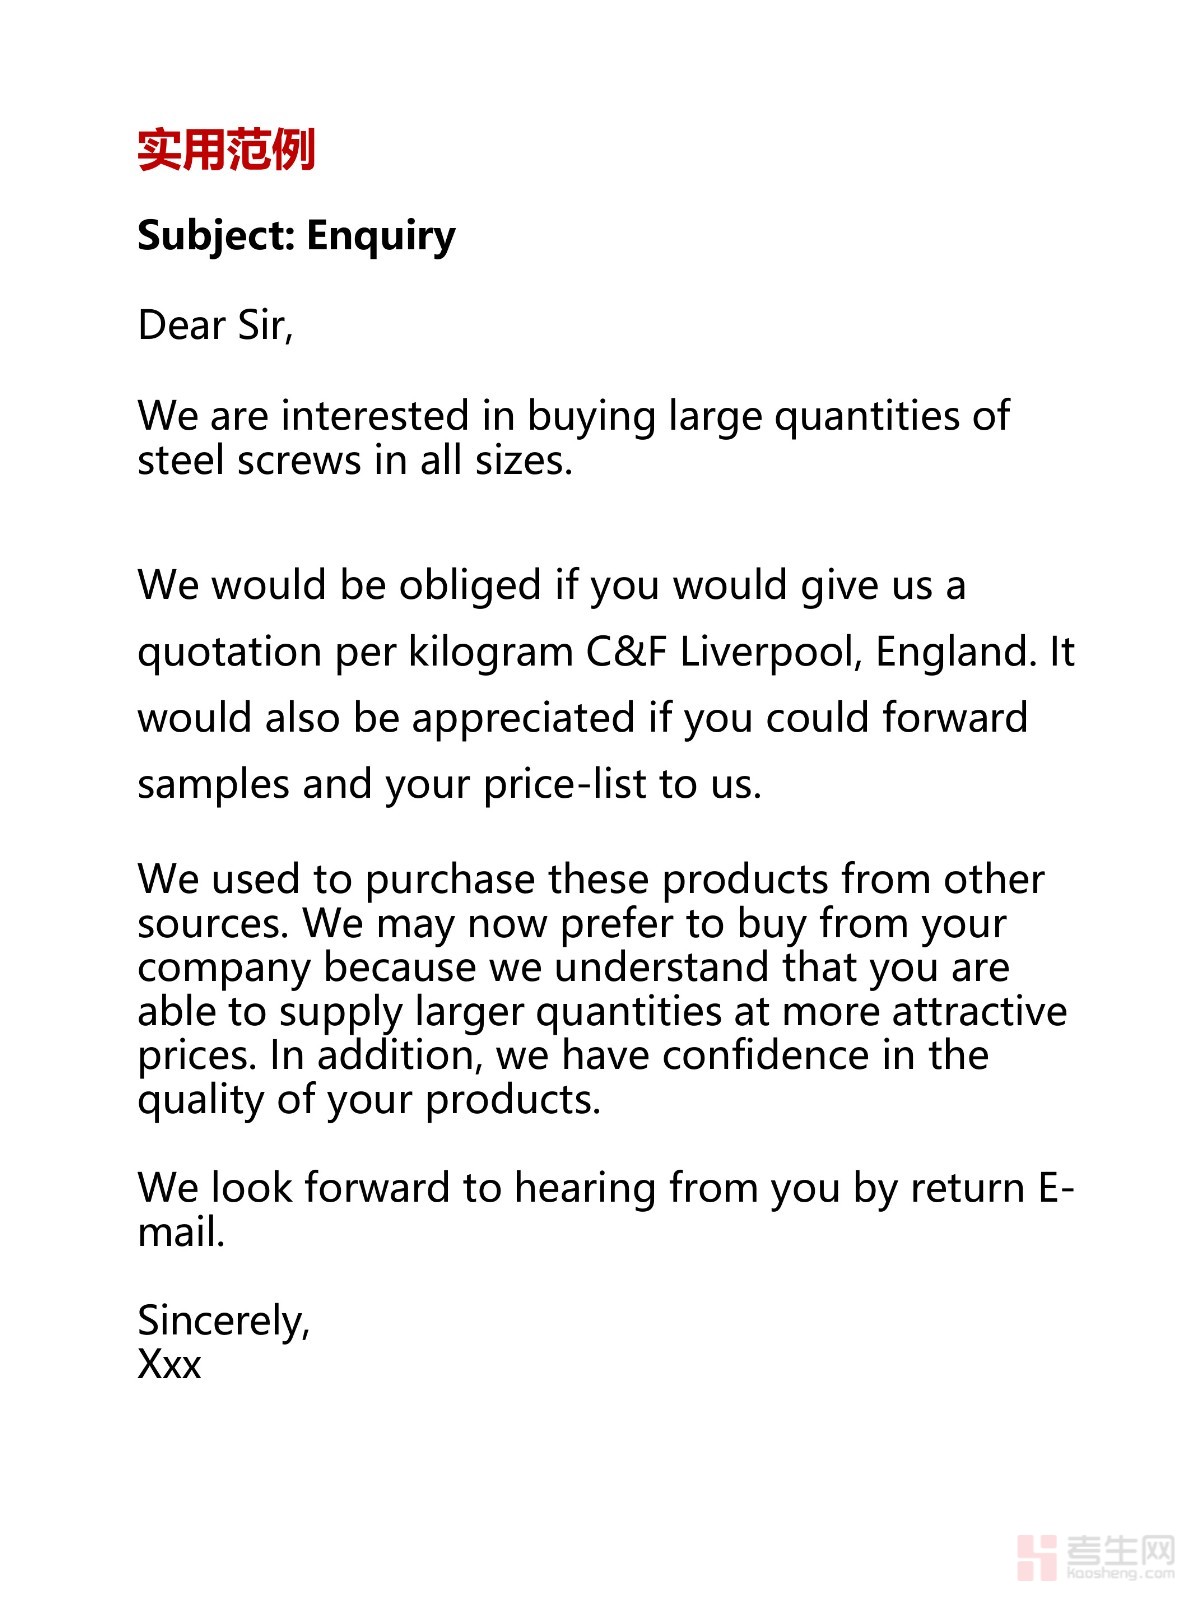Click the word 'sources' in third paragraph
Screen dimensions: 1200x1600
pos(212,924)
